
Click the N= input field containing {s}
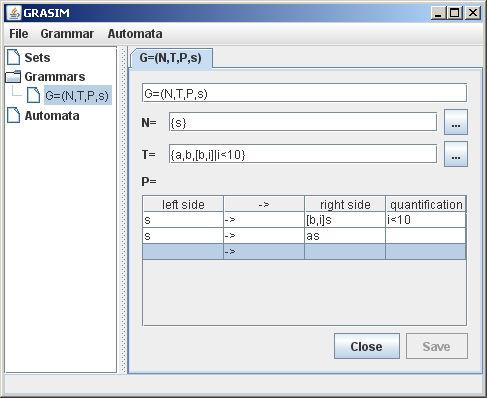click(303, 122)
